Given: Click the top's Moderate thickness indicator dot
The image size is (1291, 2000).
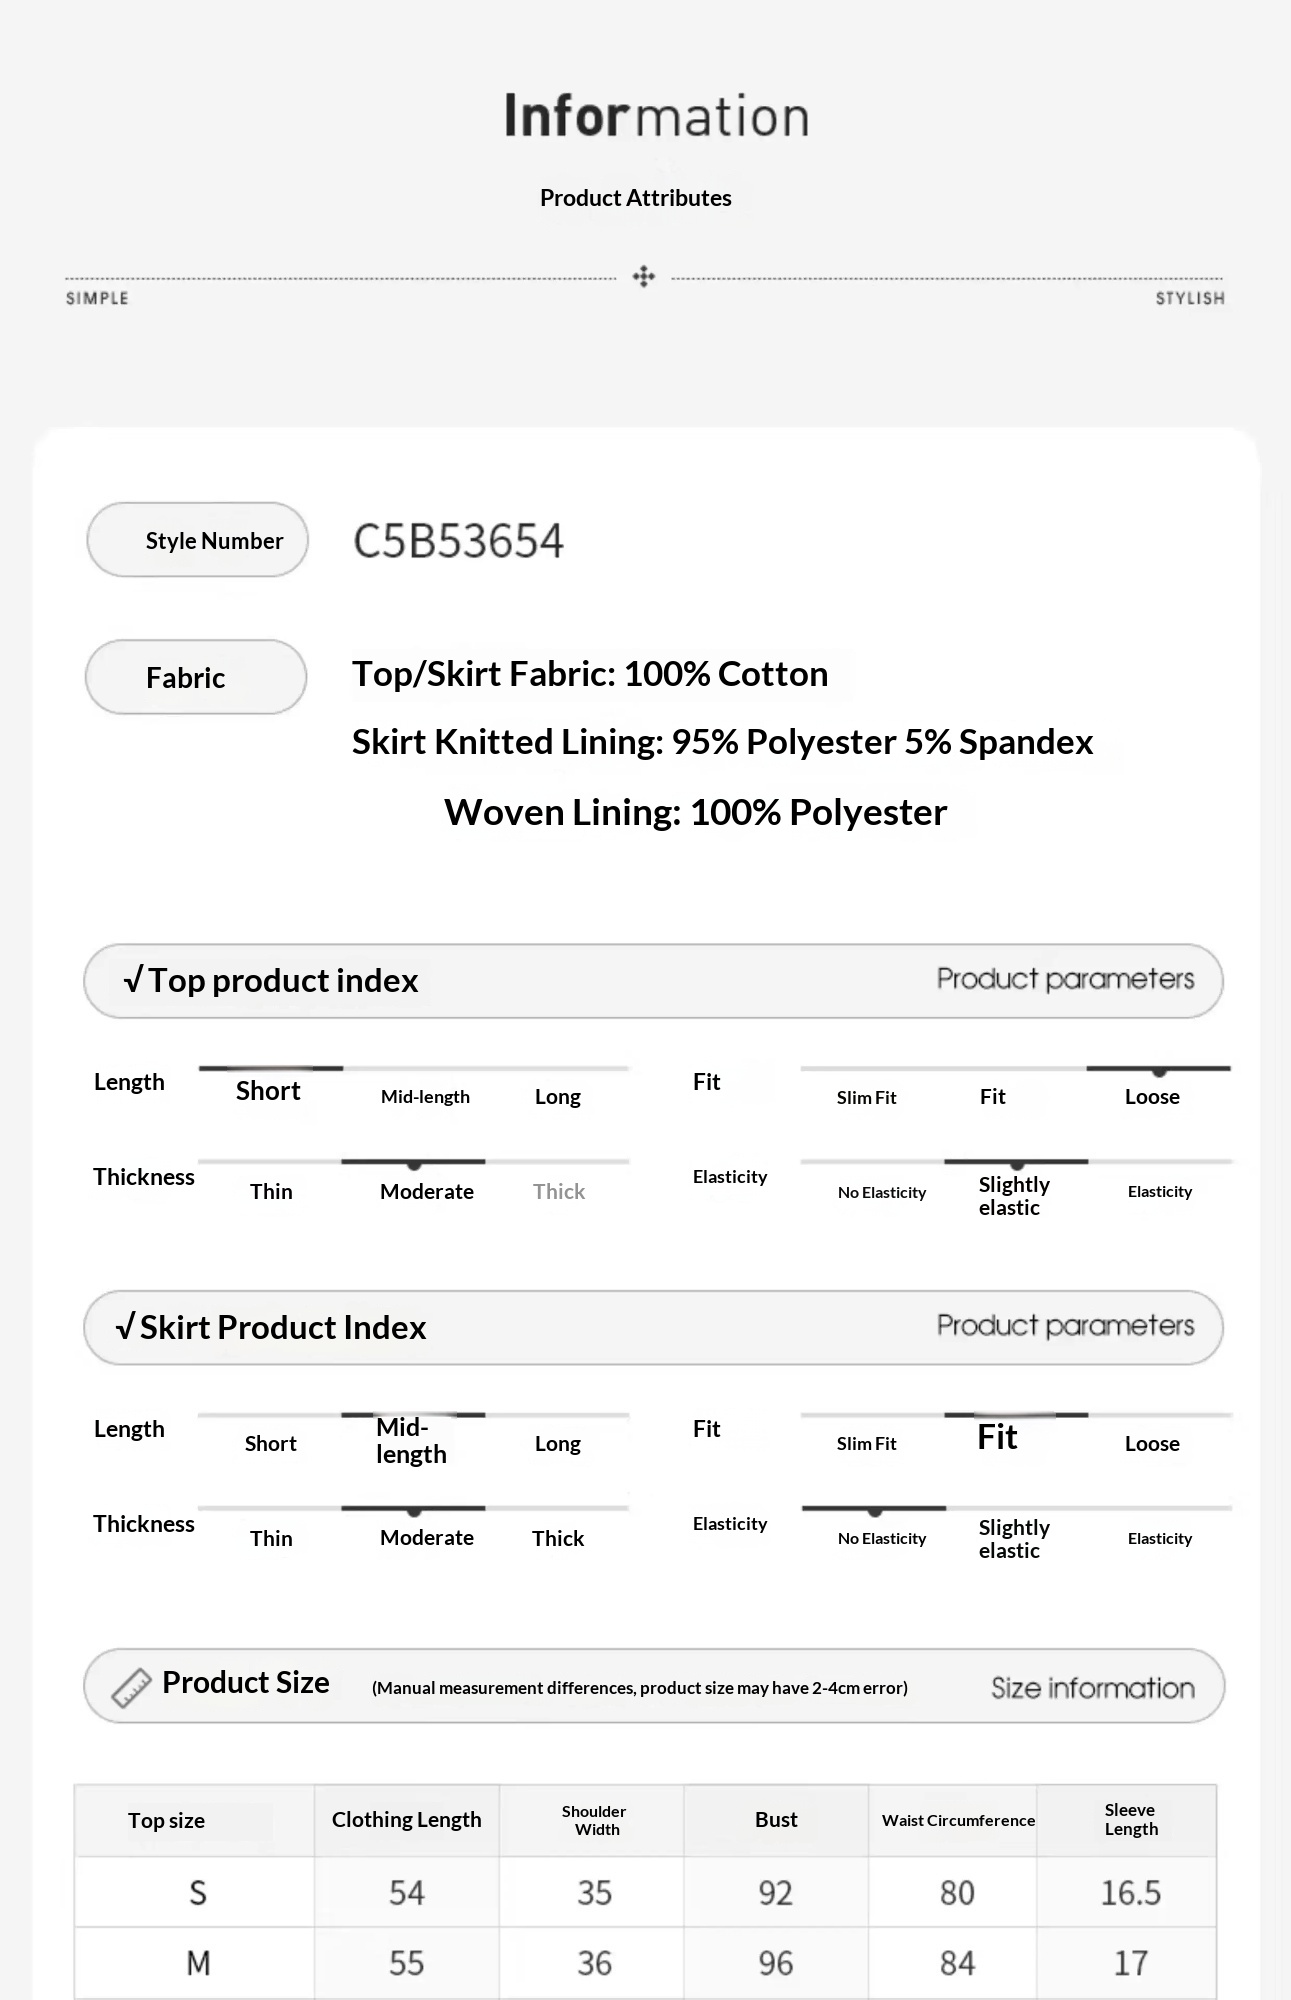Looking at the screenshot, I should click(414, 1165).
